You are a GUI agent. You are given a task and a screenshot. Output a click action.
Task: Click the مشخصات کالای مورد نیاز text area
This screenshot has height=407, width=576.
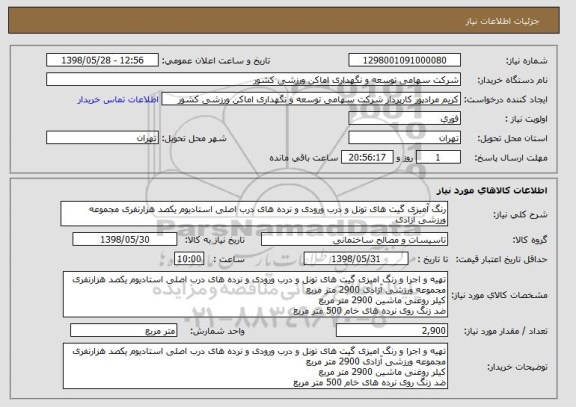click(x=255, y=295)
